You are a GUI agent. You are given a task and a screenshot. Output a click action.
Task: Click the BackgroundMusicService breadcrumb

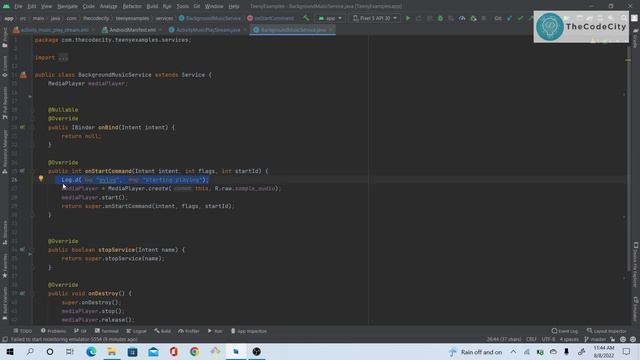tap(210, 18)
